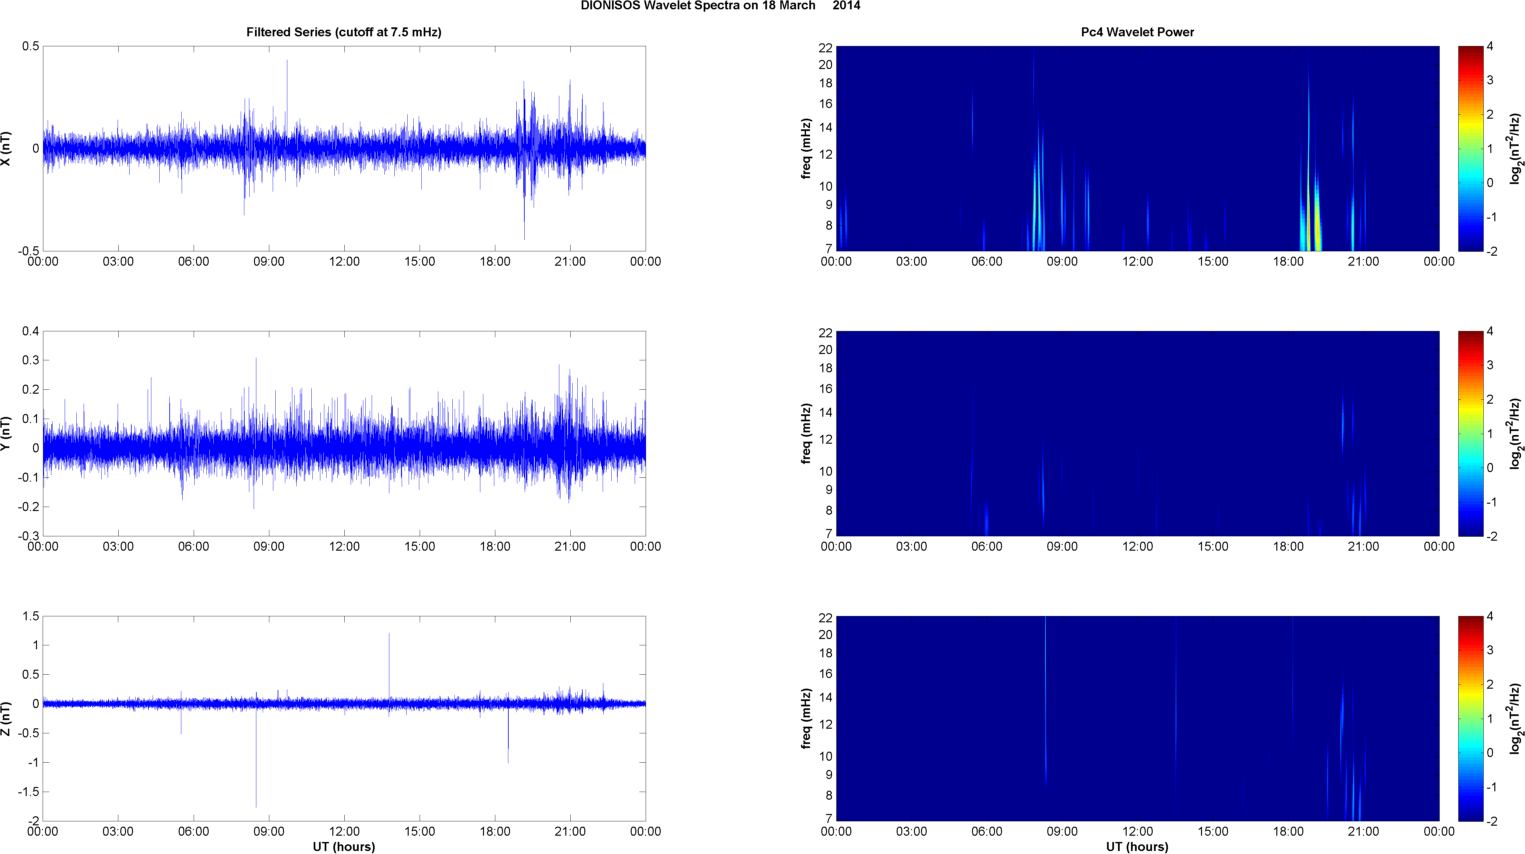The image size is (1525, 854).
Task: Click the top spectrogram's color scale bar
Action: pos(1470,148)
